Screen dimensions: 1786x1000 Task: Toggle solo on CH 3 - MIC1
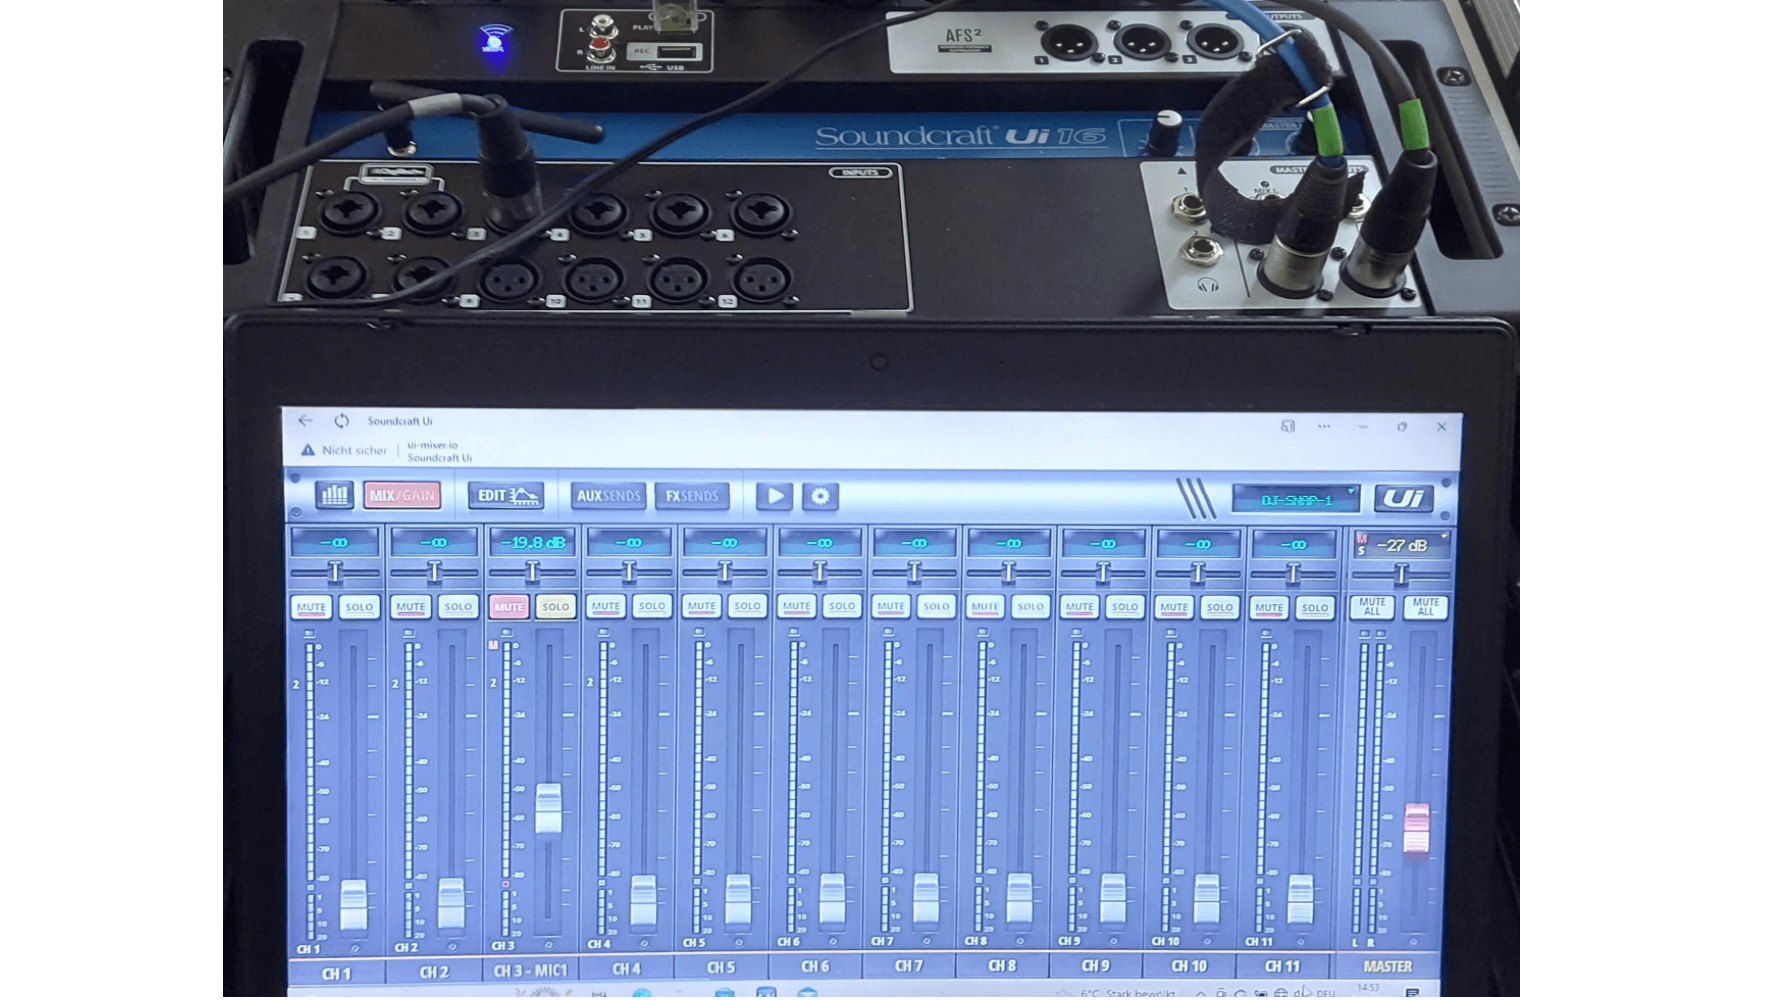pyautogui.click(x=556, y=607)
